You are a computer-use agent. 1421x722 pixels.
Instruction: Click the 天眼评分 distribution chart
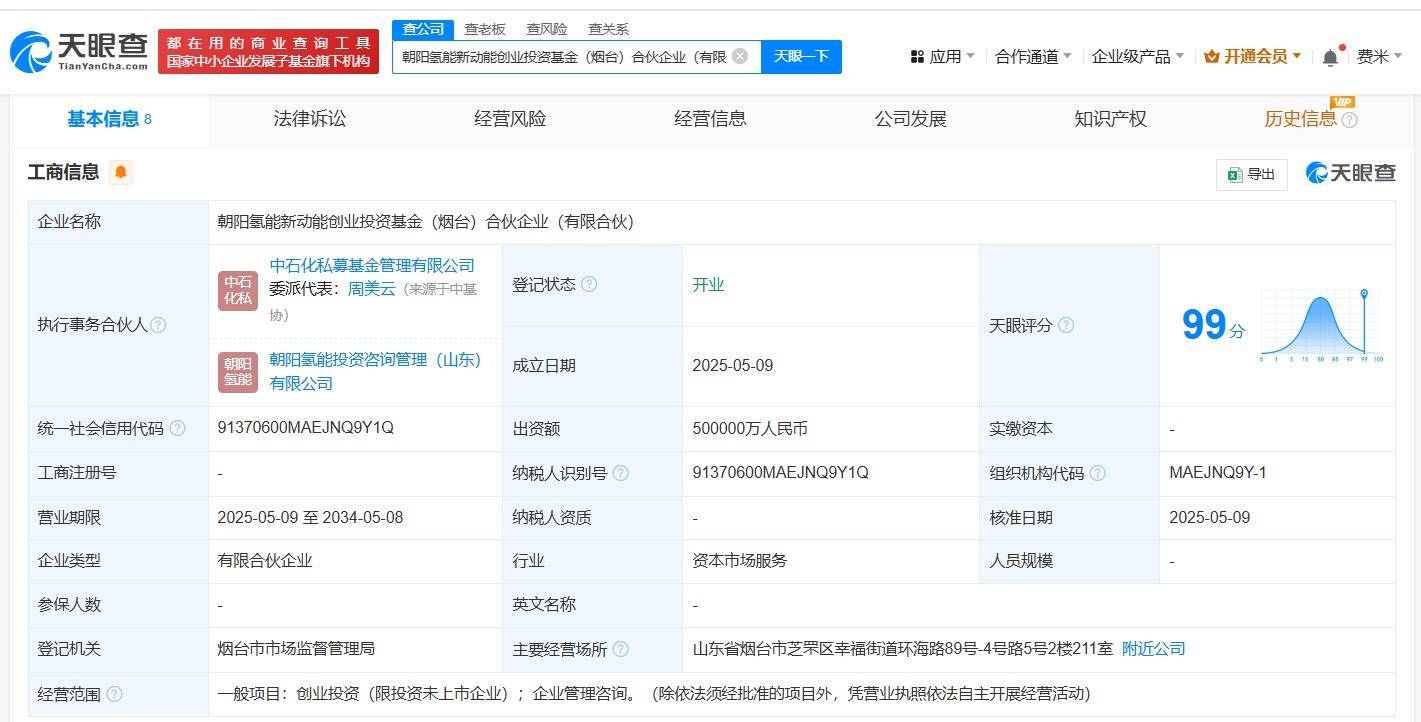[1322, 325]
